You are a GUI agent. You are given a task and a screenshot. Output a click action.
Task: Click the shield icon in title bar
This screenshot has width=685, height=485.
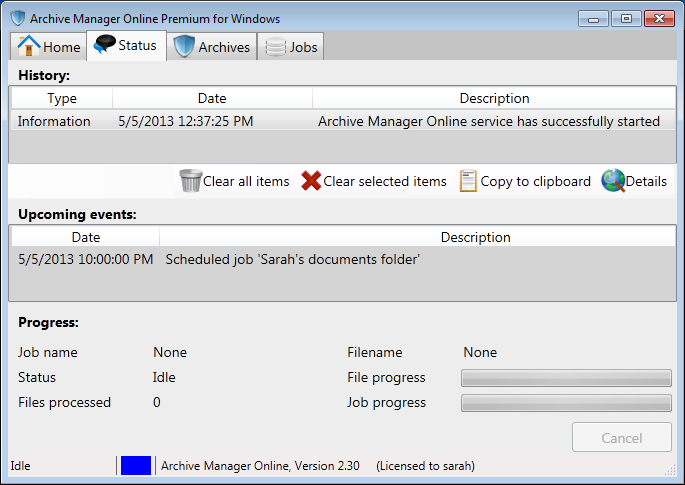(18, 19)
